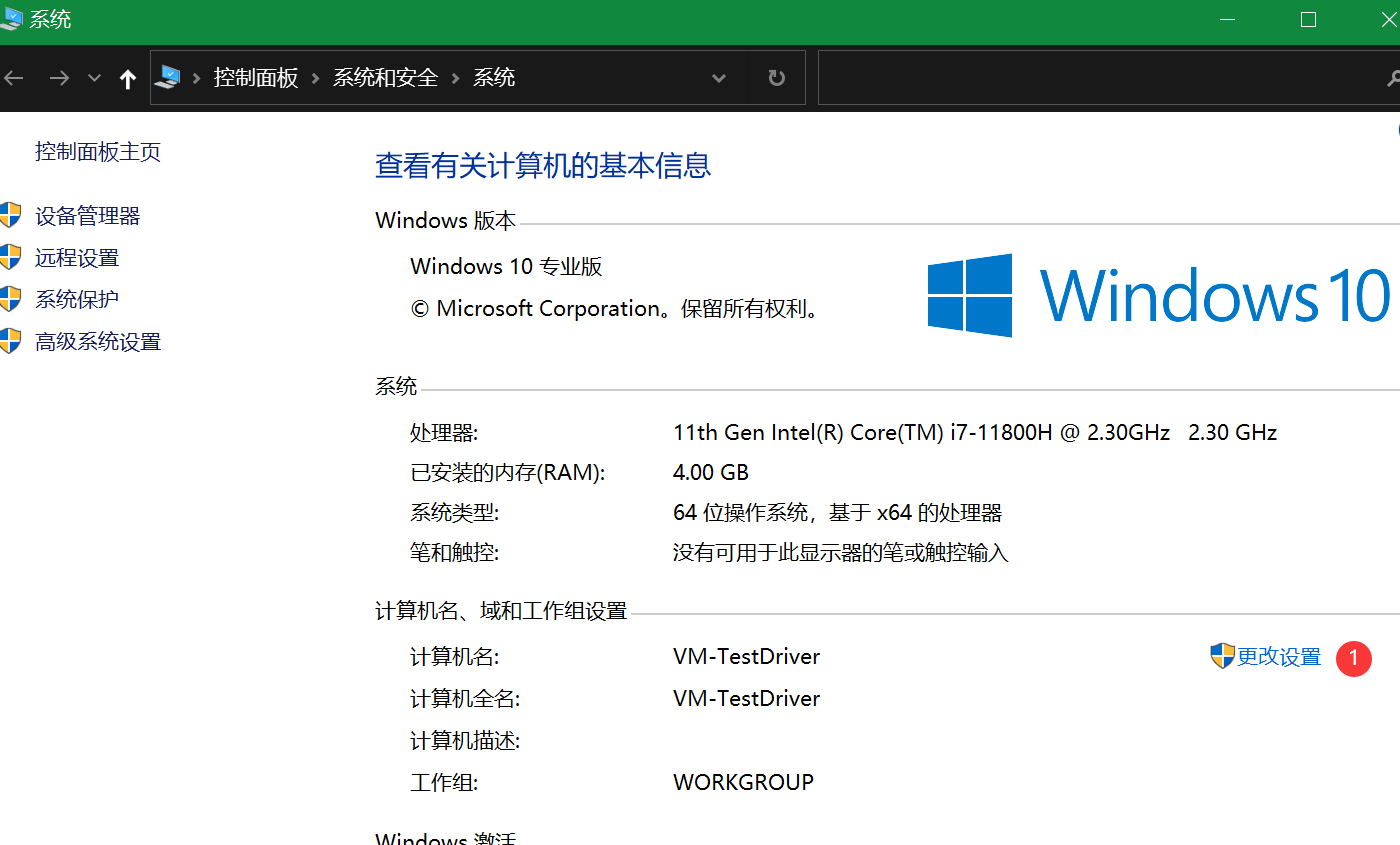
Task: Click section header Windows 版本
Action: coord(446,221)
